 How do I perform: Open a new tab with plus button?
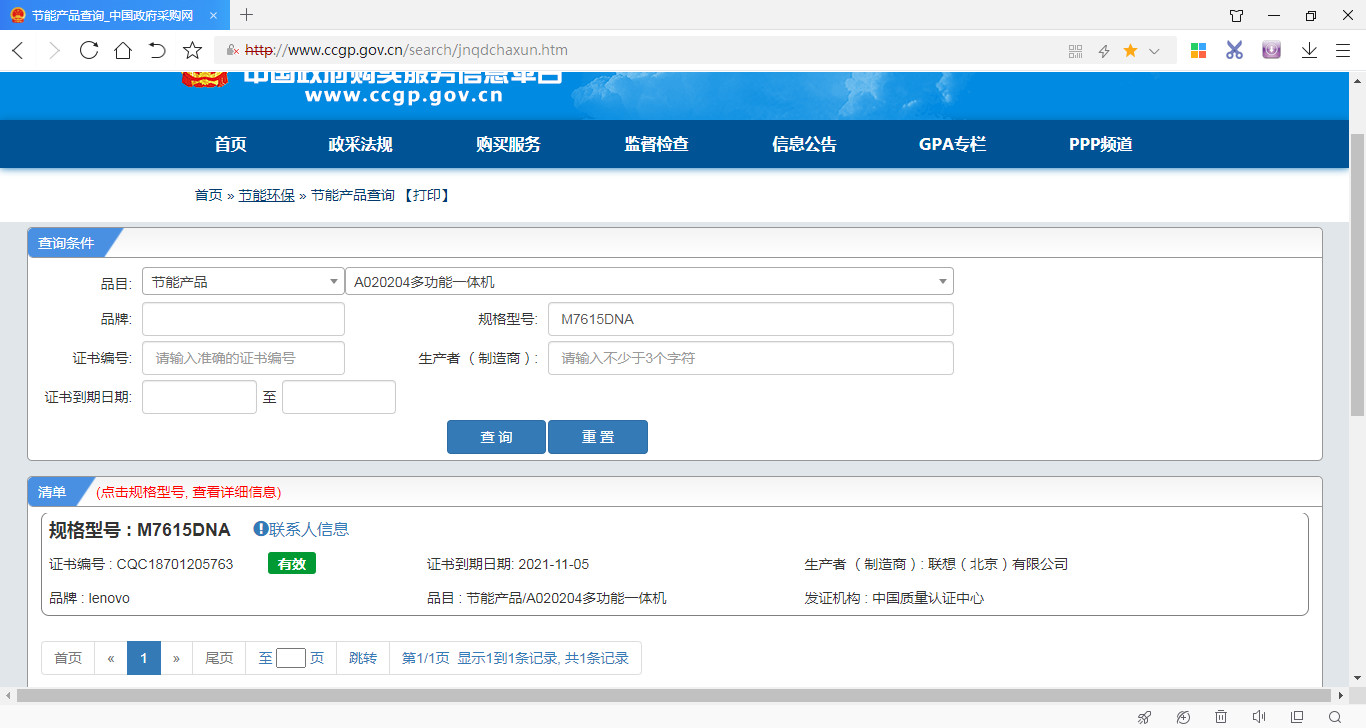(247, 15)
